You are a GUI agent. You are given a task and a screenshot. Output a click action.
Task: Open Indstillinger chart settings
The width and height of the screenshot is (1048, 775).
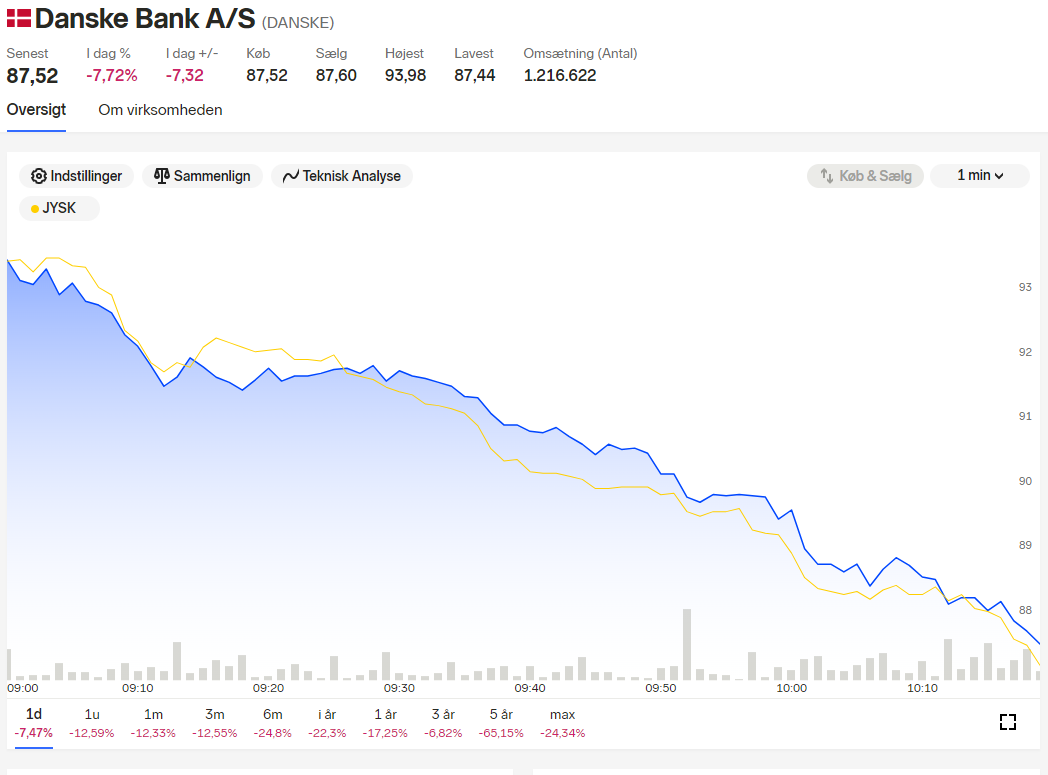[x=77, y=176]
